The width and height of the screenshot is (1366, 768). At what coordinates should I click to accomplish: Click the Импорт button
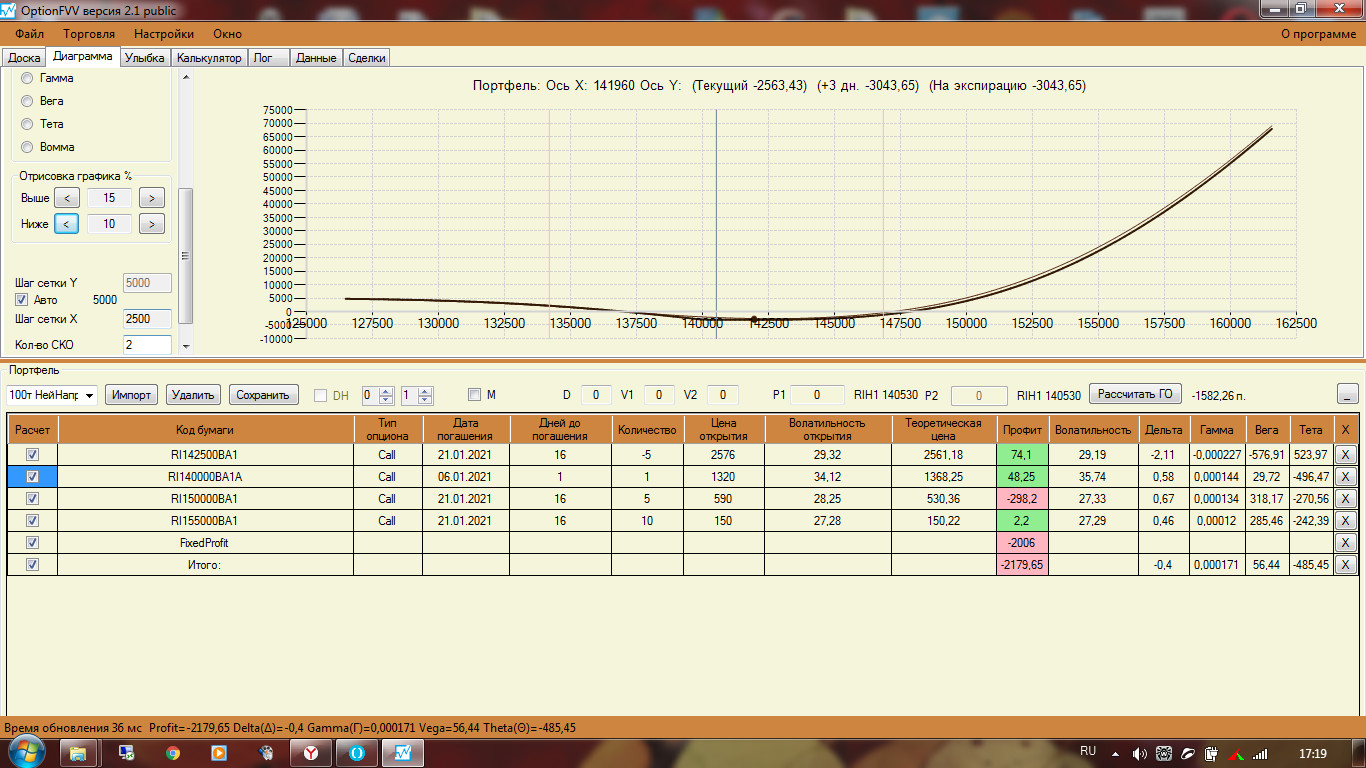click(x=132, y=395)
